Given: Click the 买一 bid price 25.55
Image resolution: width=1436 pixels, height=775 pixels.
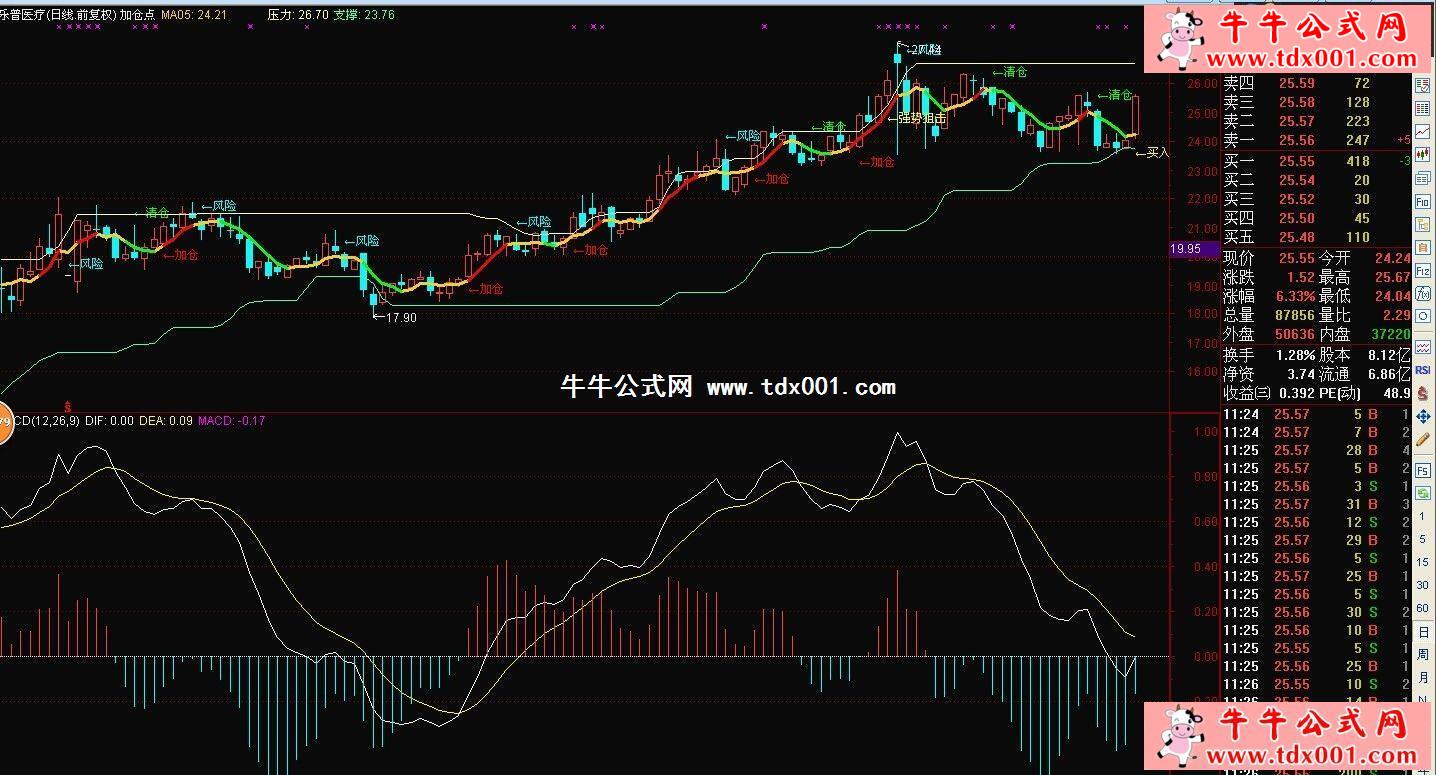Looking at the screenshot, I should [x=1297, y=161].
